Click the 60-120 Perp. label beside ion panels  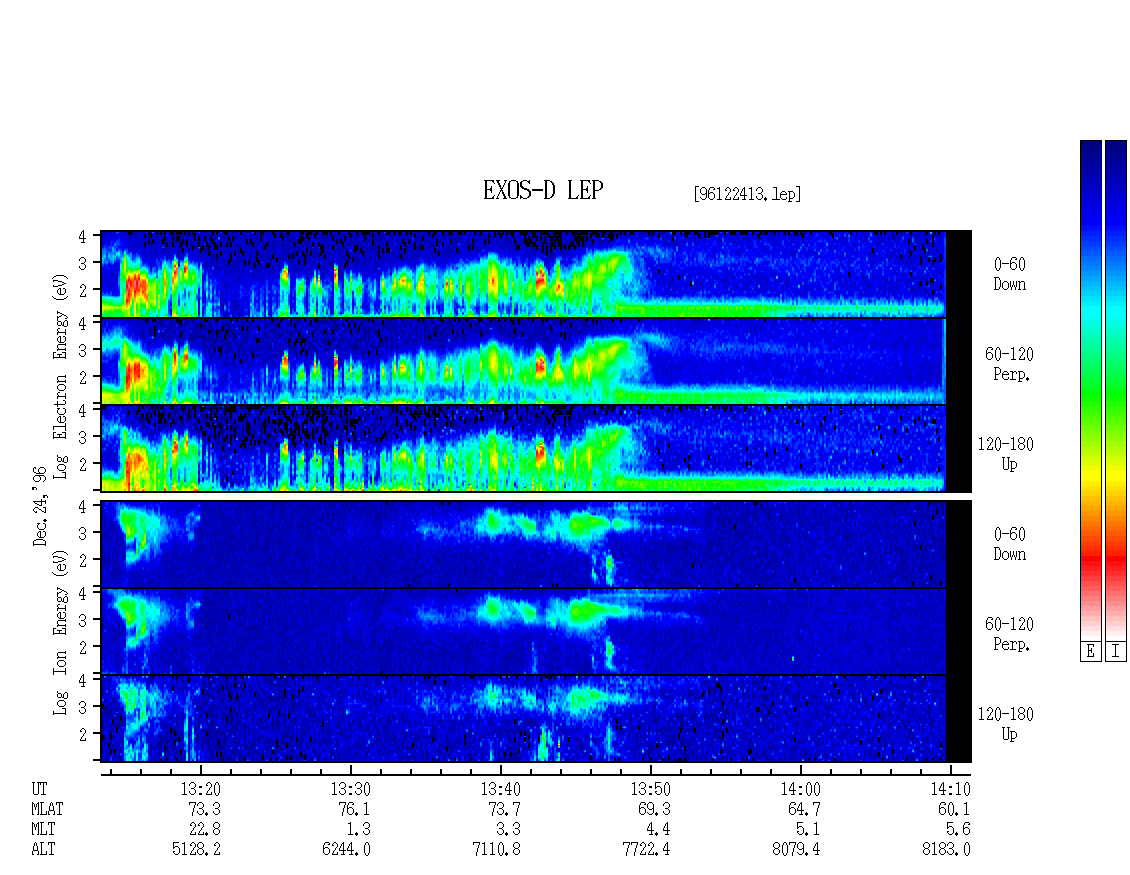(x=1009, y=634)
